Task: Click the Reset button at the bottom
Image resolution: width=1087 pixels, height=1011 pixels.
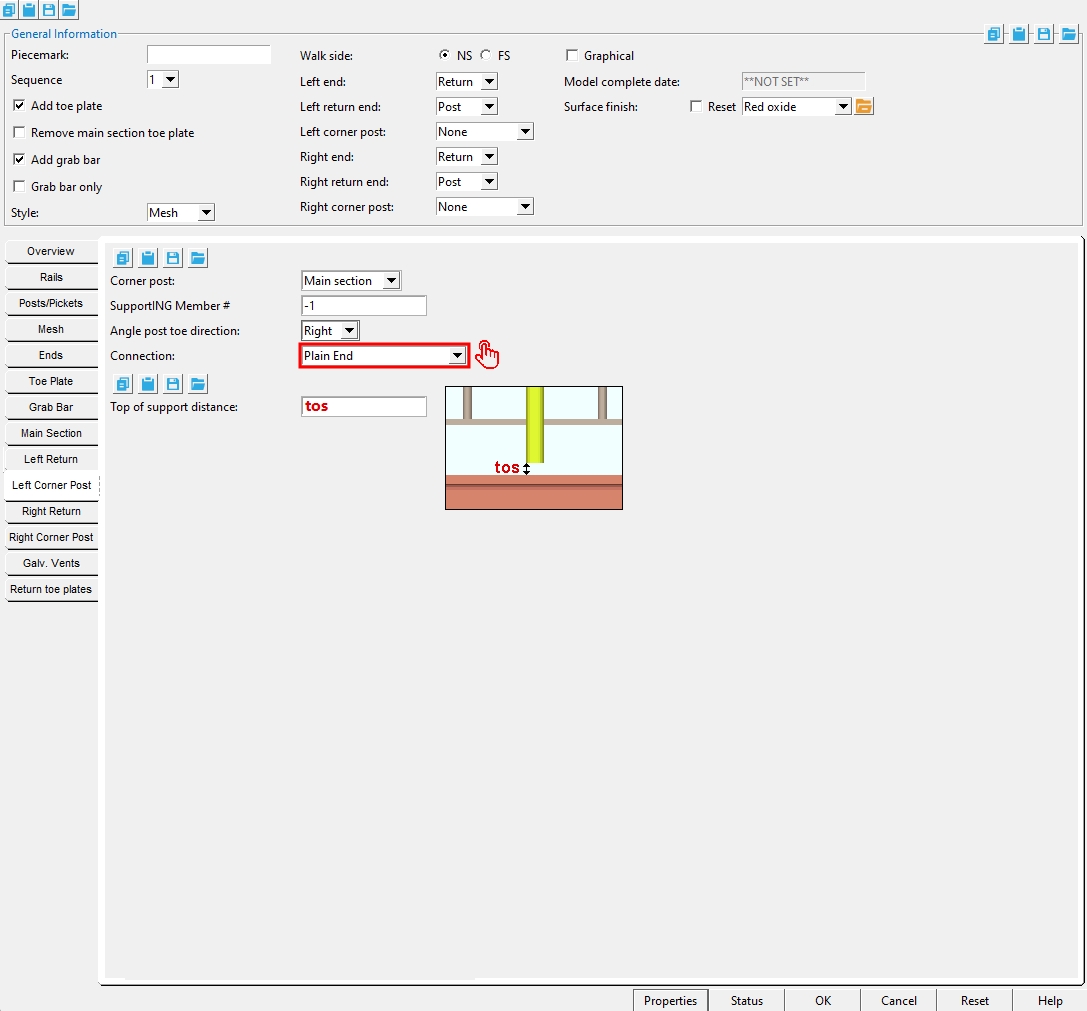Action: (975, 1000)
